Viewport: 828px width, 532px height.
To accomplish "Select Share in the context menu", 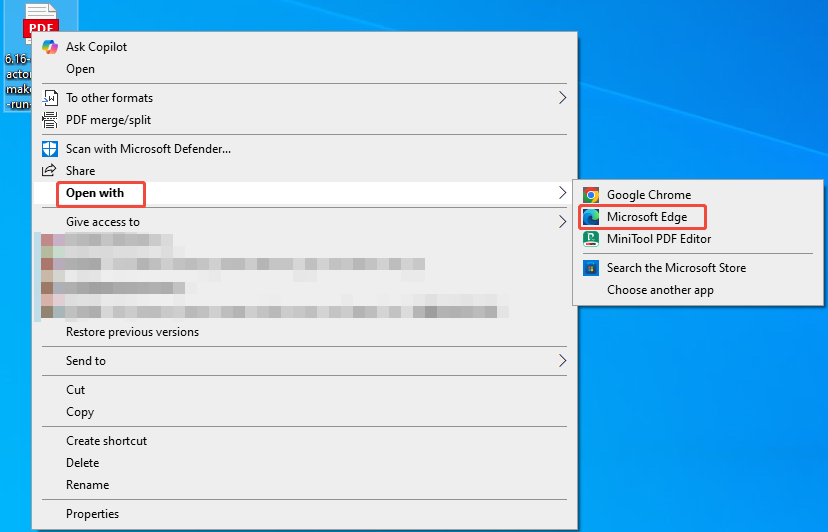I will coord(304,171).
